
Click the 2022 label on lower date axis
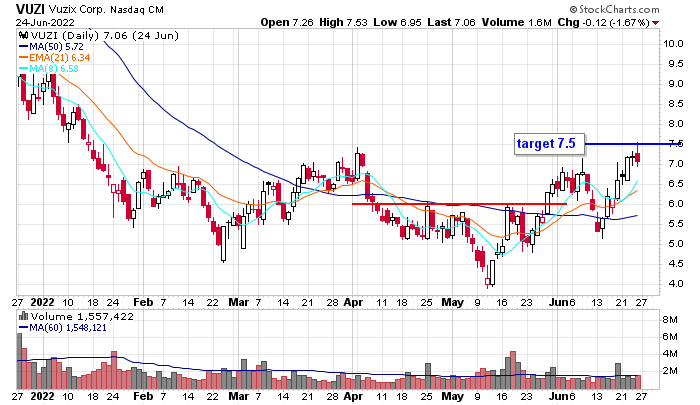[42, 396]
